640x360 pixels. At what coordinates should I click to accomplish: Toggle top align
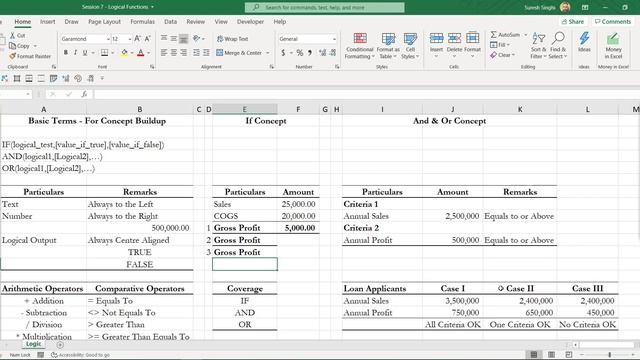click(x=164, y=39)
